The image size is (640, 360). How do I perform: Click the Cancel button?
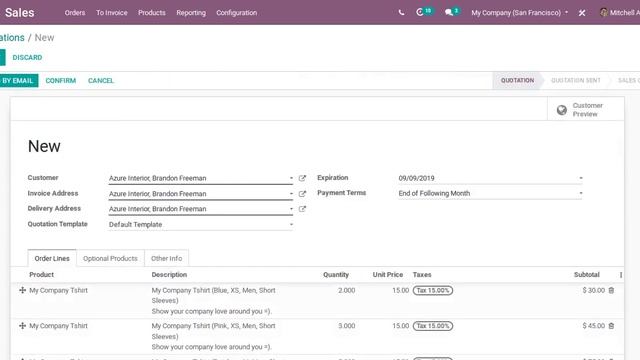click(101, 80)
